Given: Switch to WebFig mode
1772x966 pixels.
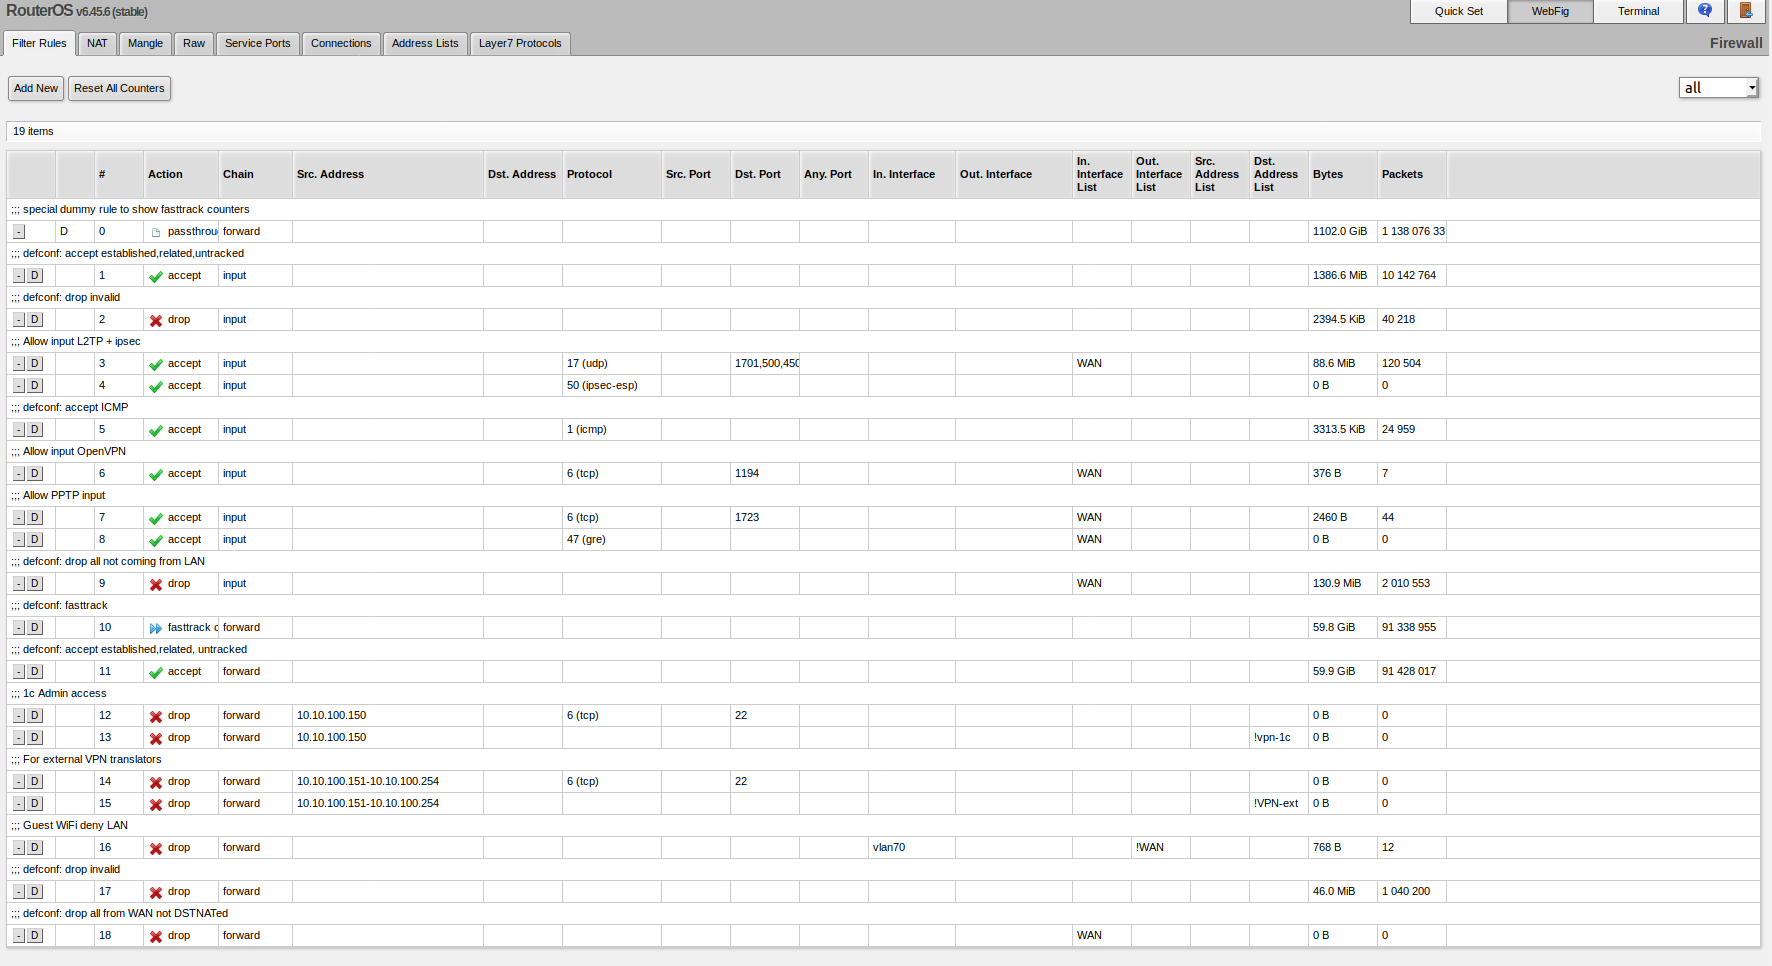Looking at the screenshot, I should tap(1550, 11).
